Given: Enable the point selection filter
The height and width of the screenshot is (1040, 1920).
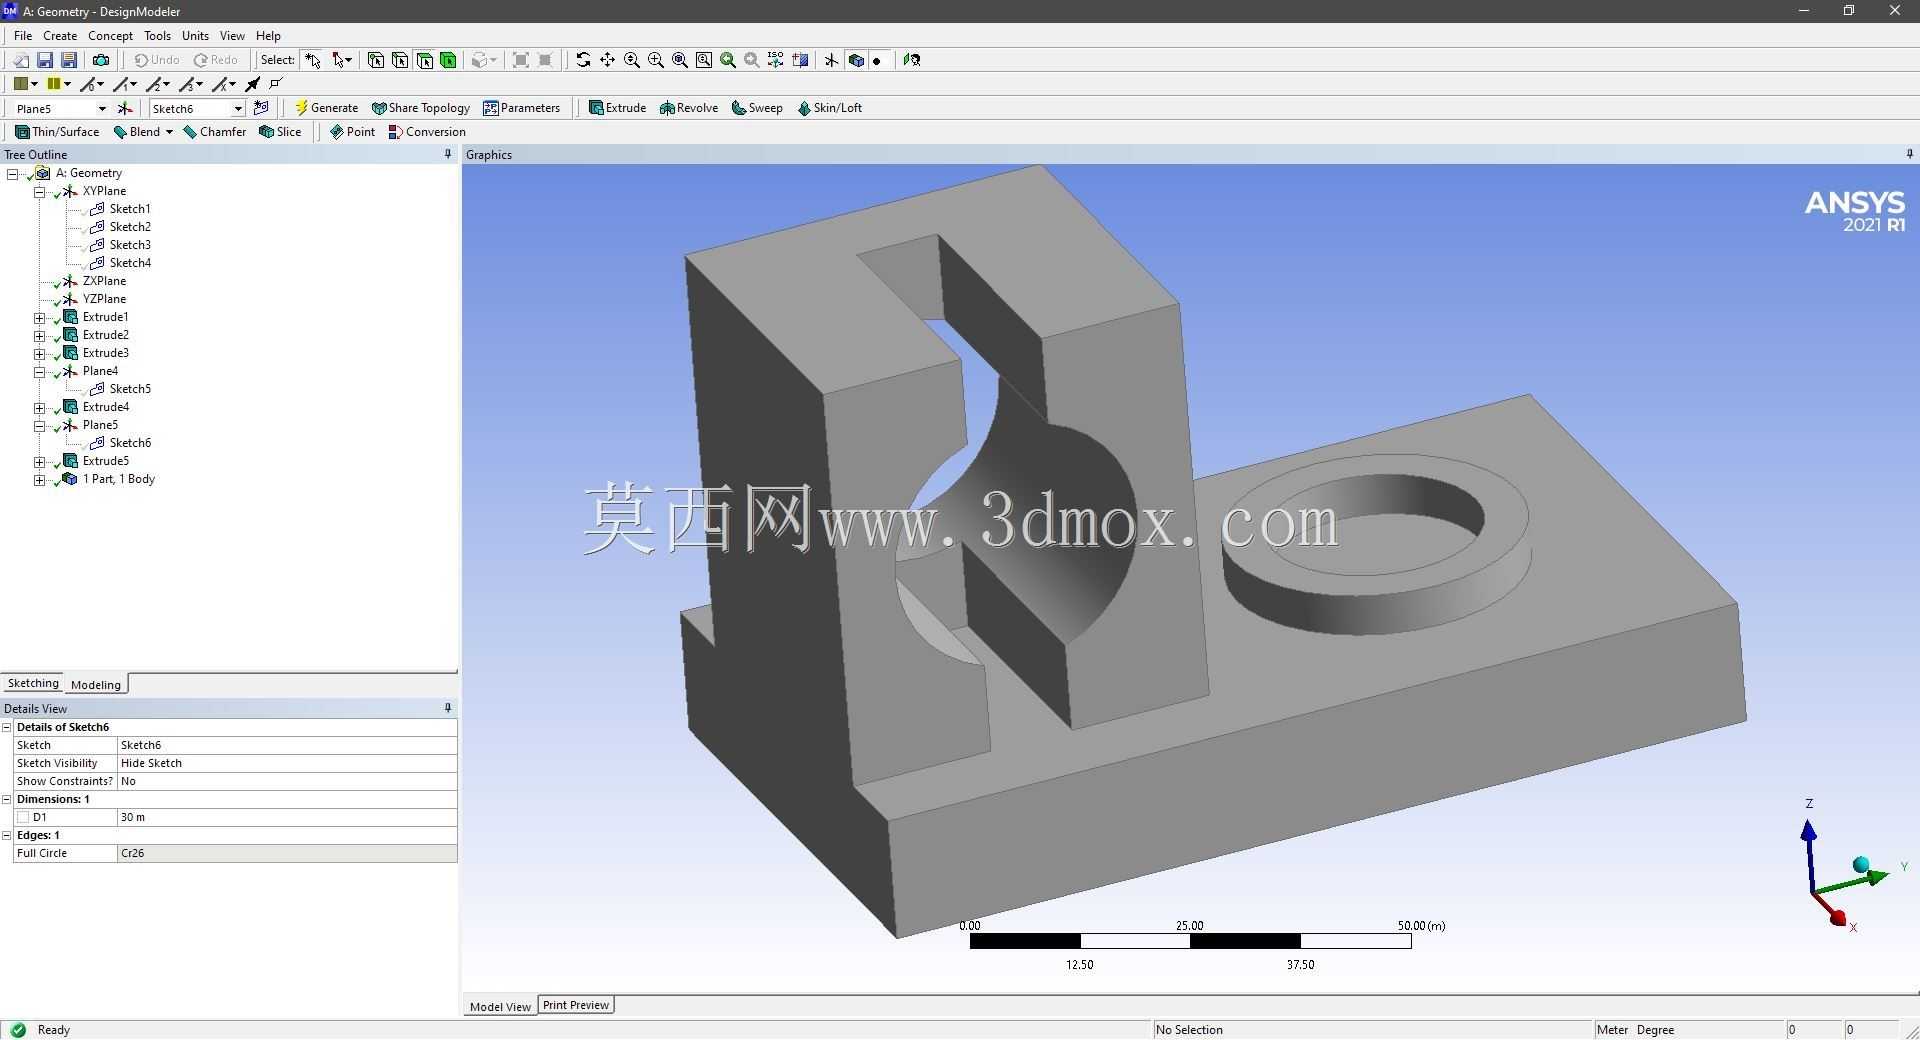Looking at the screenshot, I should (376, 60).
